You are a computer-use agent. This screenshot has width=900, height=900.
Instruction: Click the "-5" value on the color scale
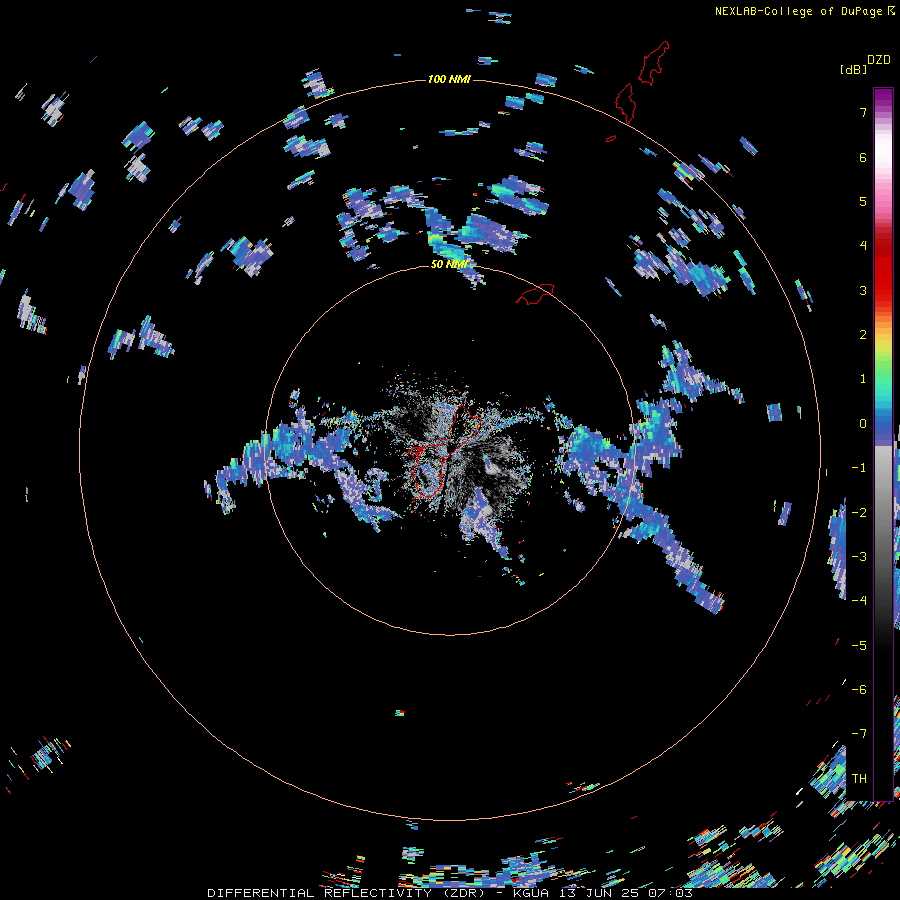(x=859, y=646)
